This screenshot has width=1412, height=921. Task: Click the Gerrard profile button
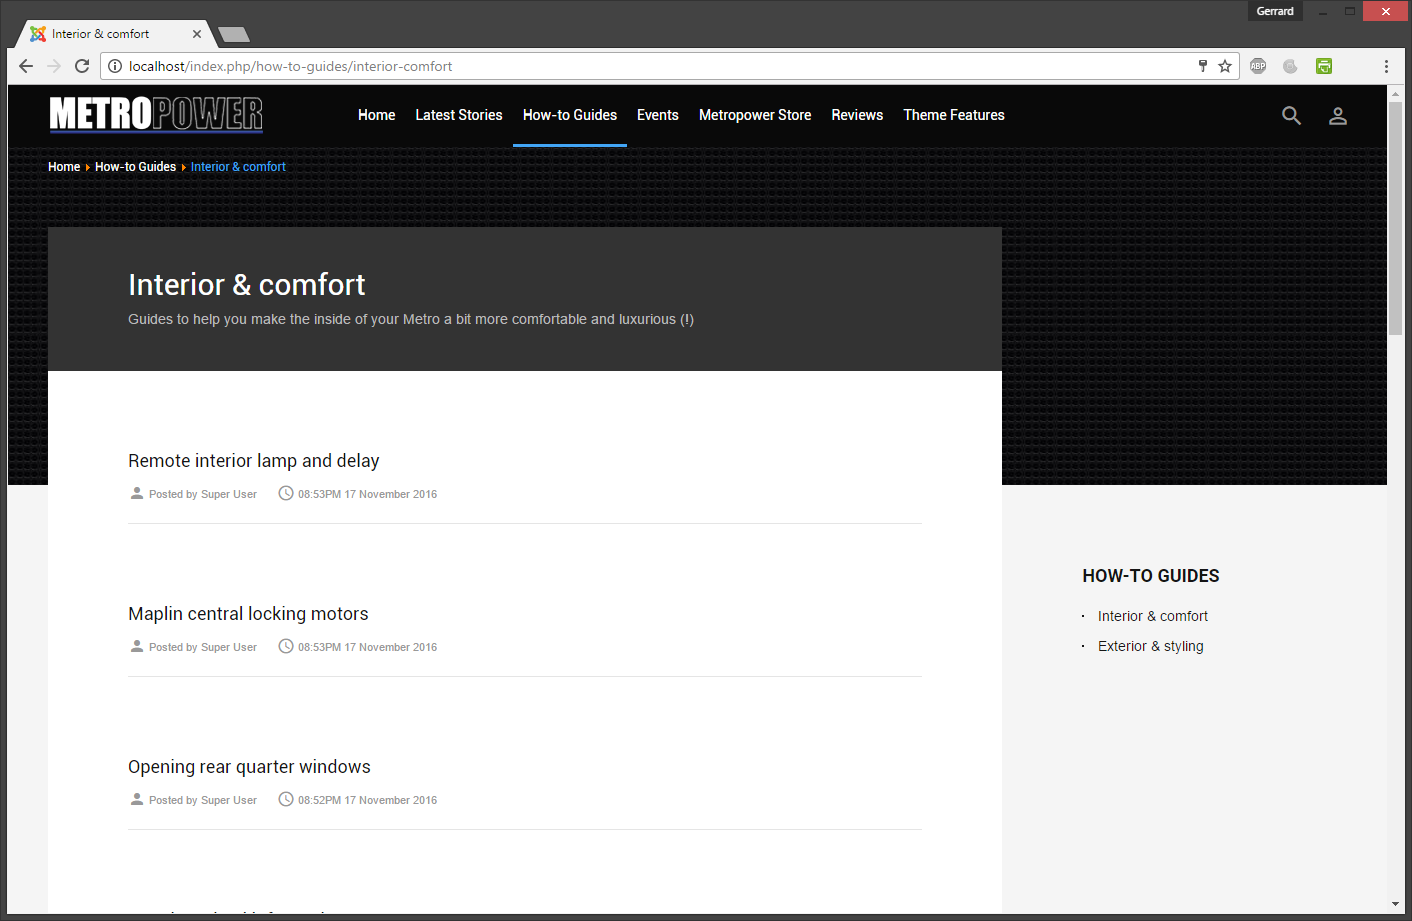(x=1275, y=11)
